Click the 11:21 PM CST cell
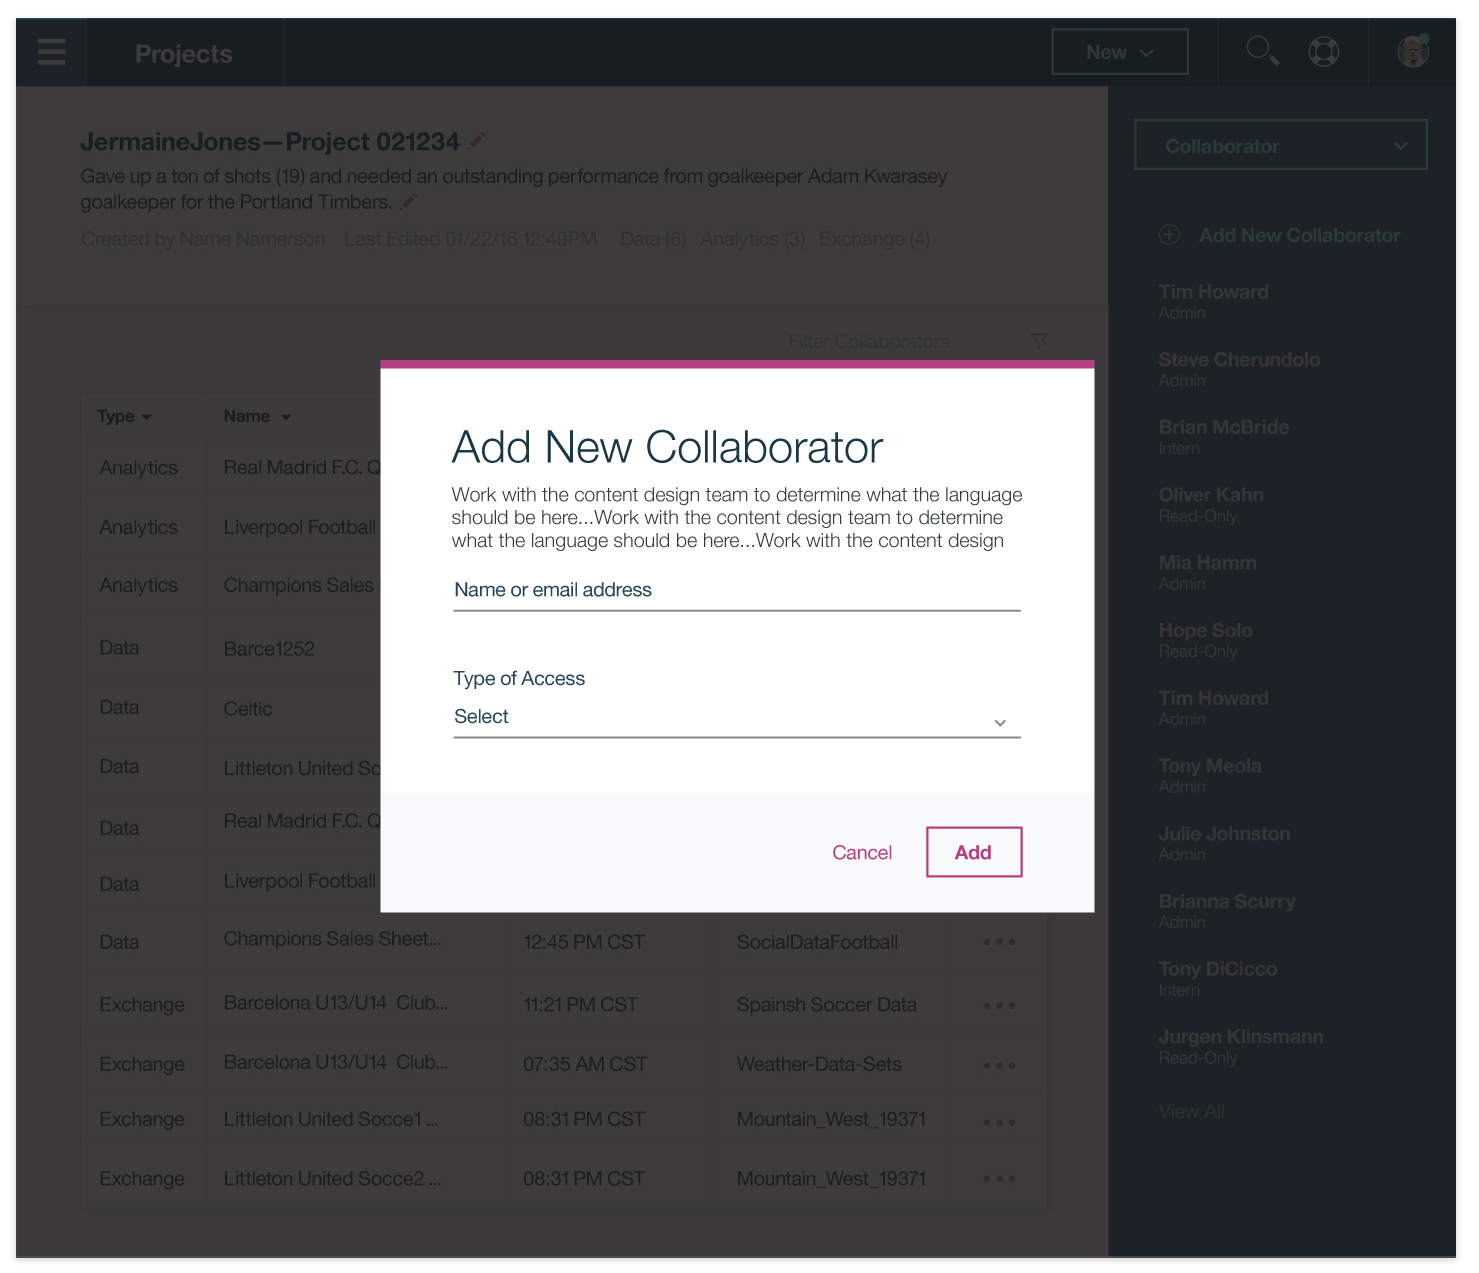 [580, 1005]
